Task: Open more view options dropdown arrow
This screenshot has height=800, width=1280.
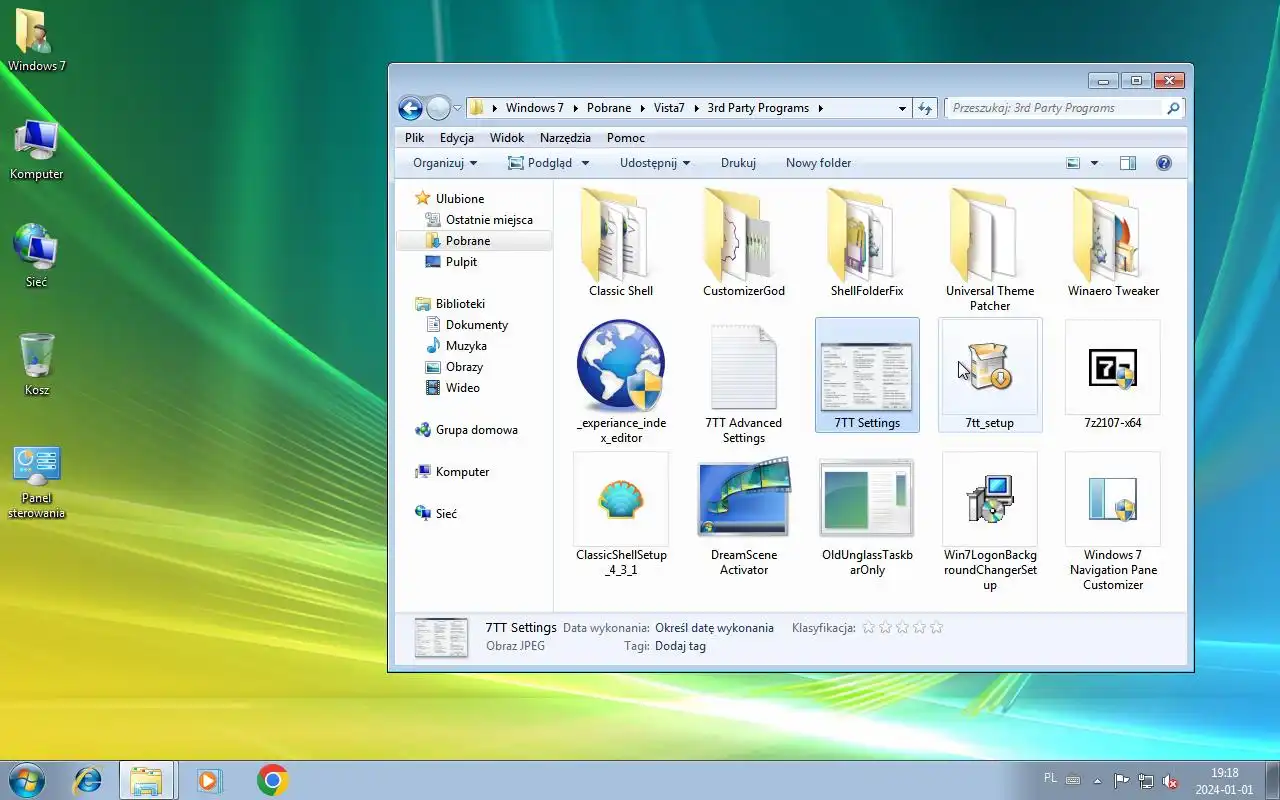Action: click(1094, 163)
